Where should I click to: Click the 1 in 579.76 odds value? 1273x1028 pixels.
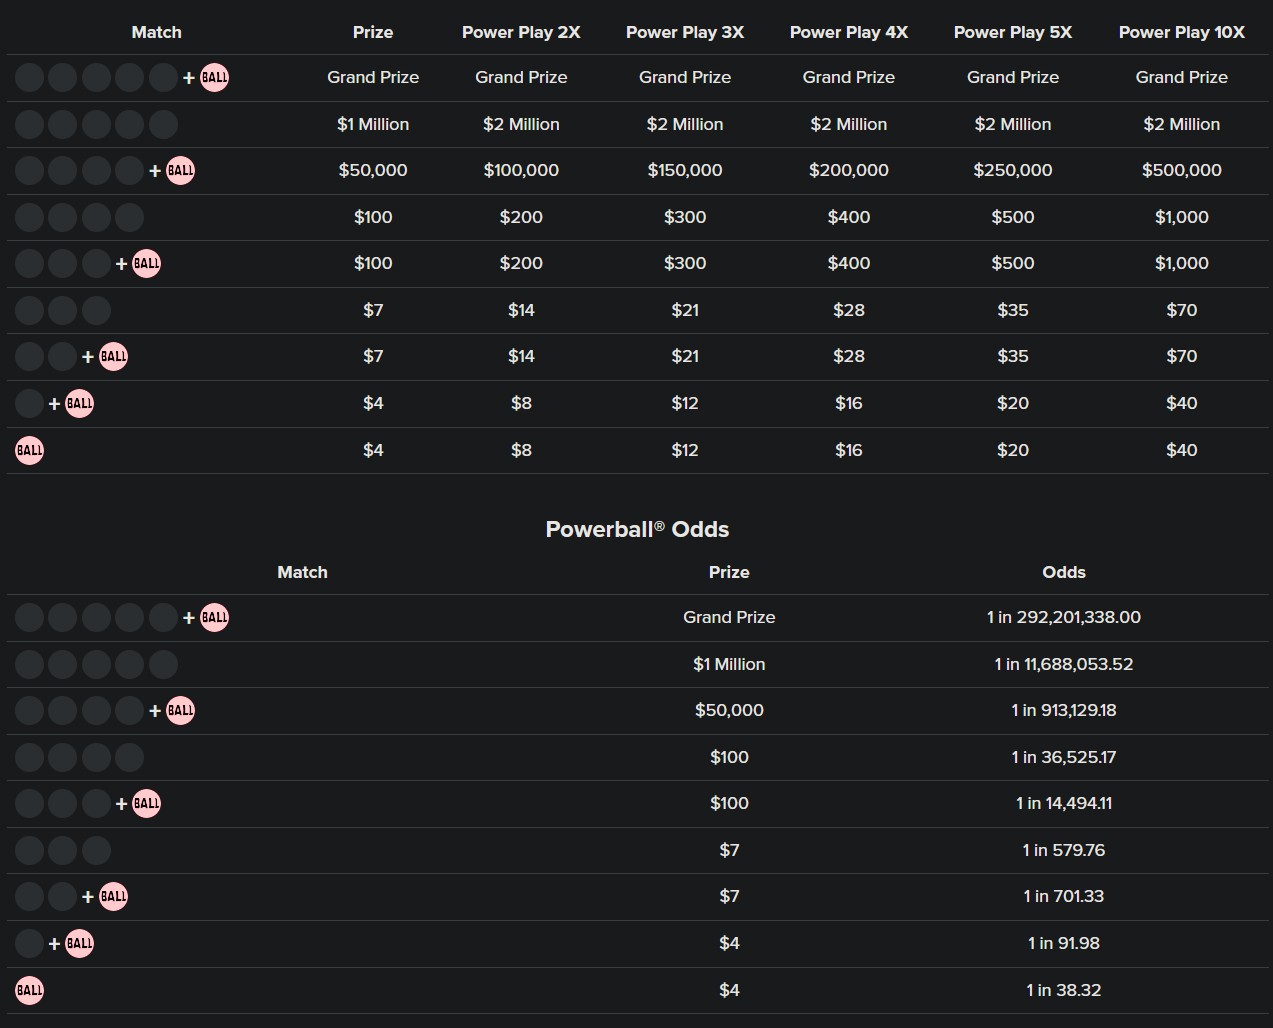point(1064,850)
